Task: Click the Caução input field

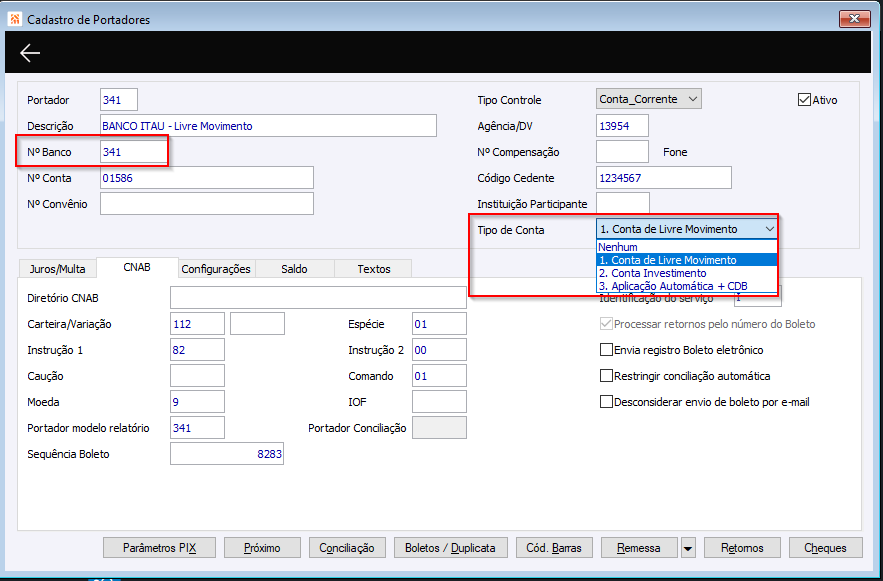Action: click(197, 376)
